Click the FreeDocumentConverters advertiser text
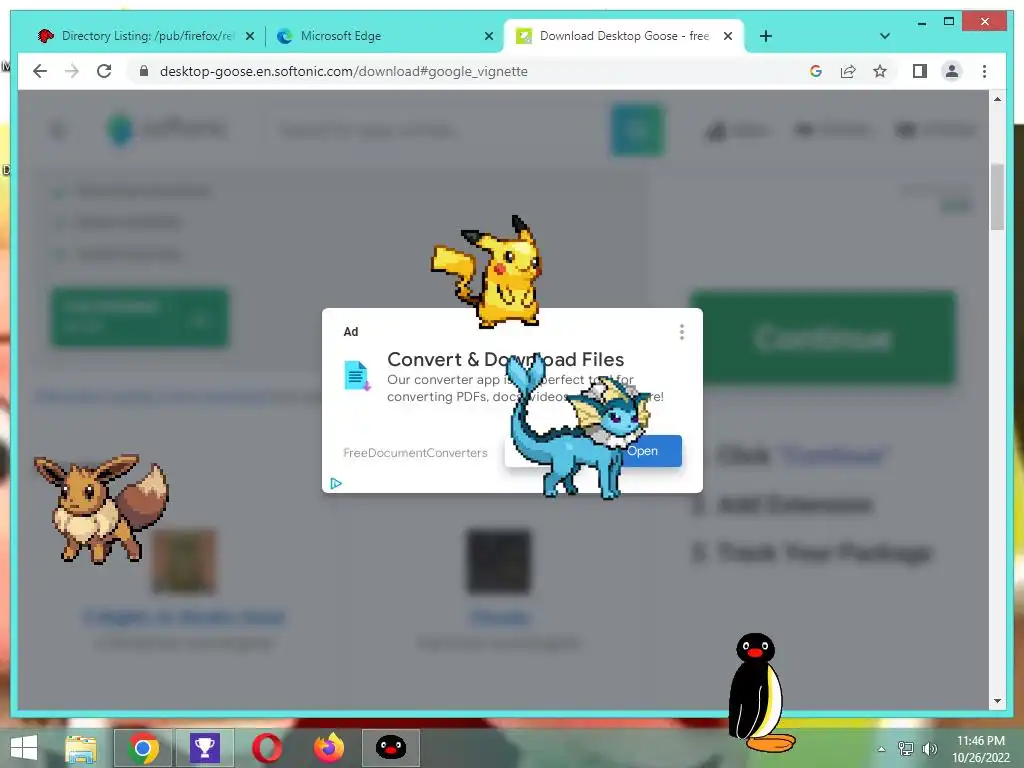The image size is (1024, 768). tap(415, 453)
